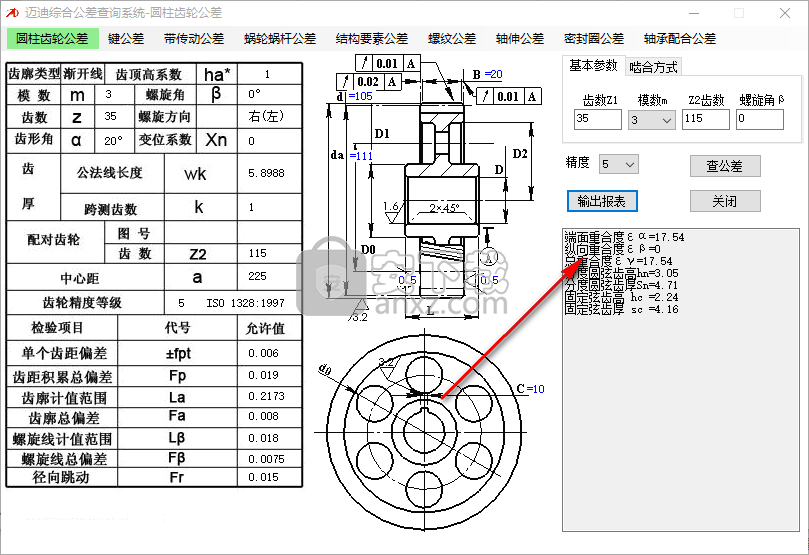Click the blue da =111 dimension value
This screenshot has width=809, height=555.
pyautogui.click(x=361, y=156)
